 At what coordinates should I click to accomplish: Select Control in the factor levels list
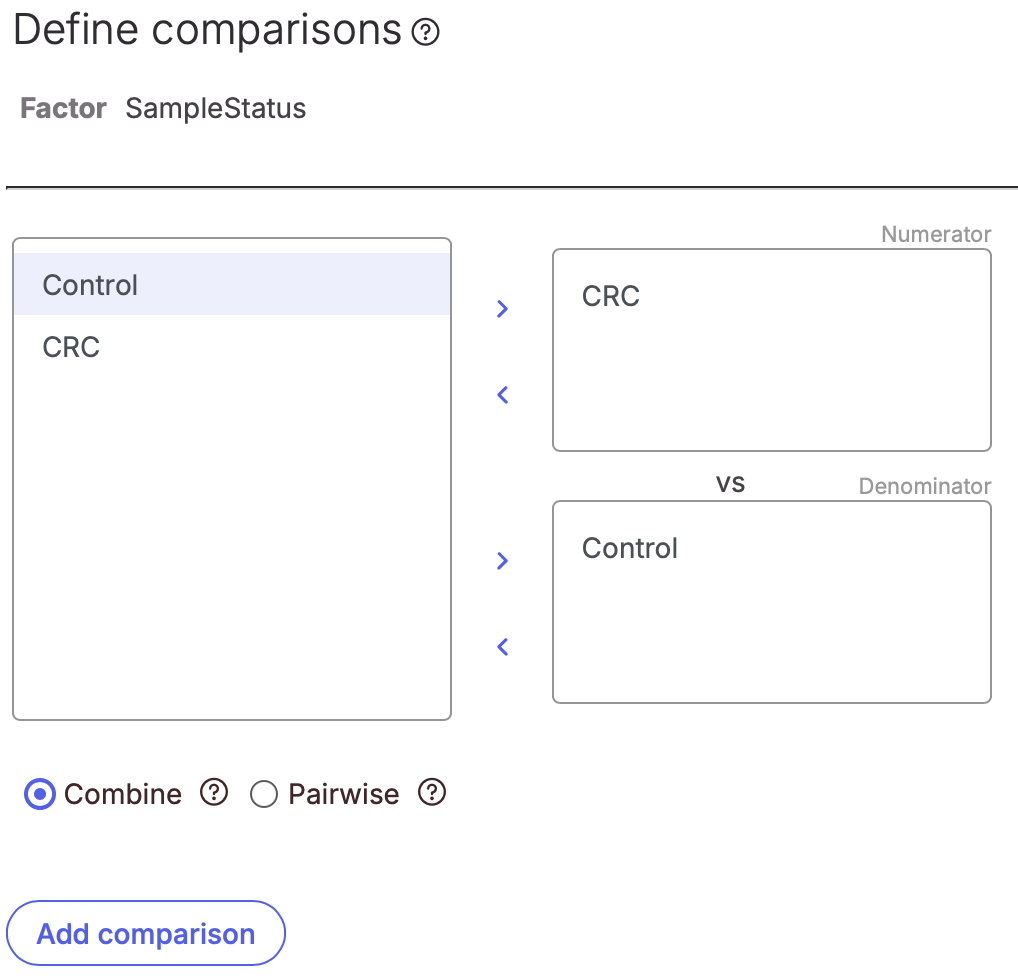[232, 284]
